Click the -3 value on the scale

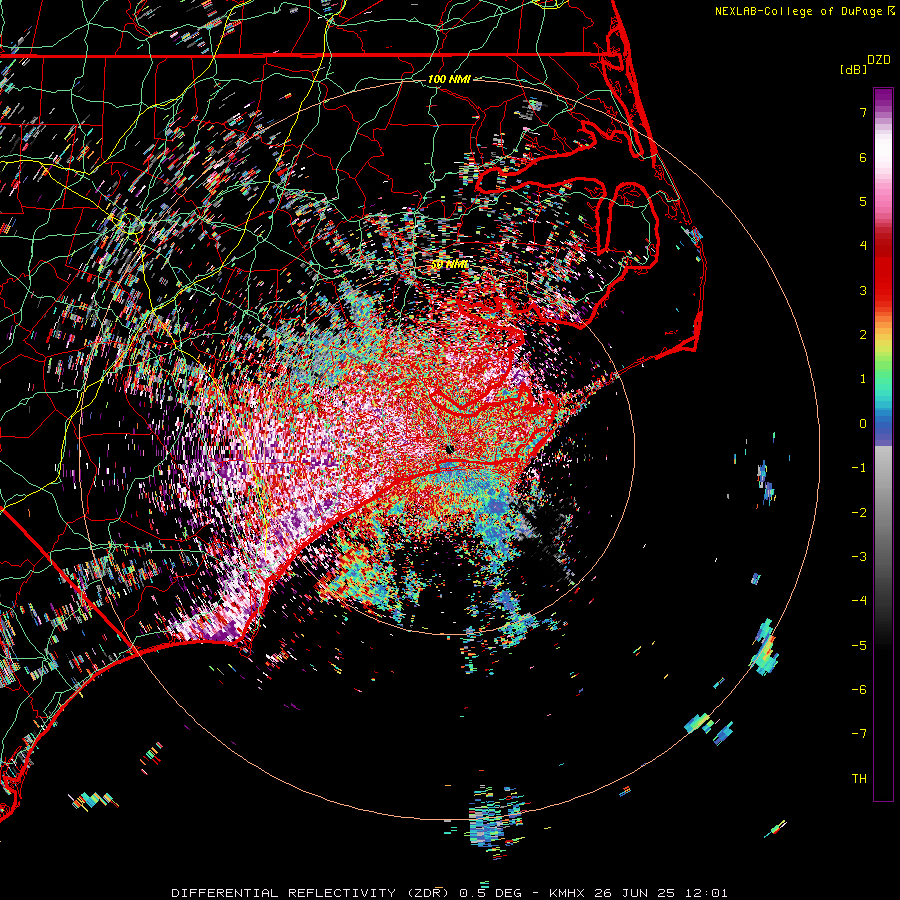click(x=859, y=557)
